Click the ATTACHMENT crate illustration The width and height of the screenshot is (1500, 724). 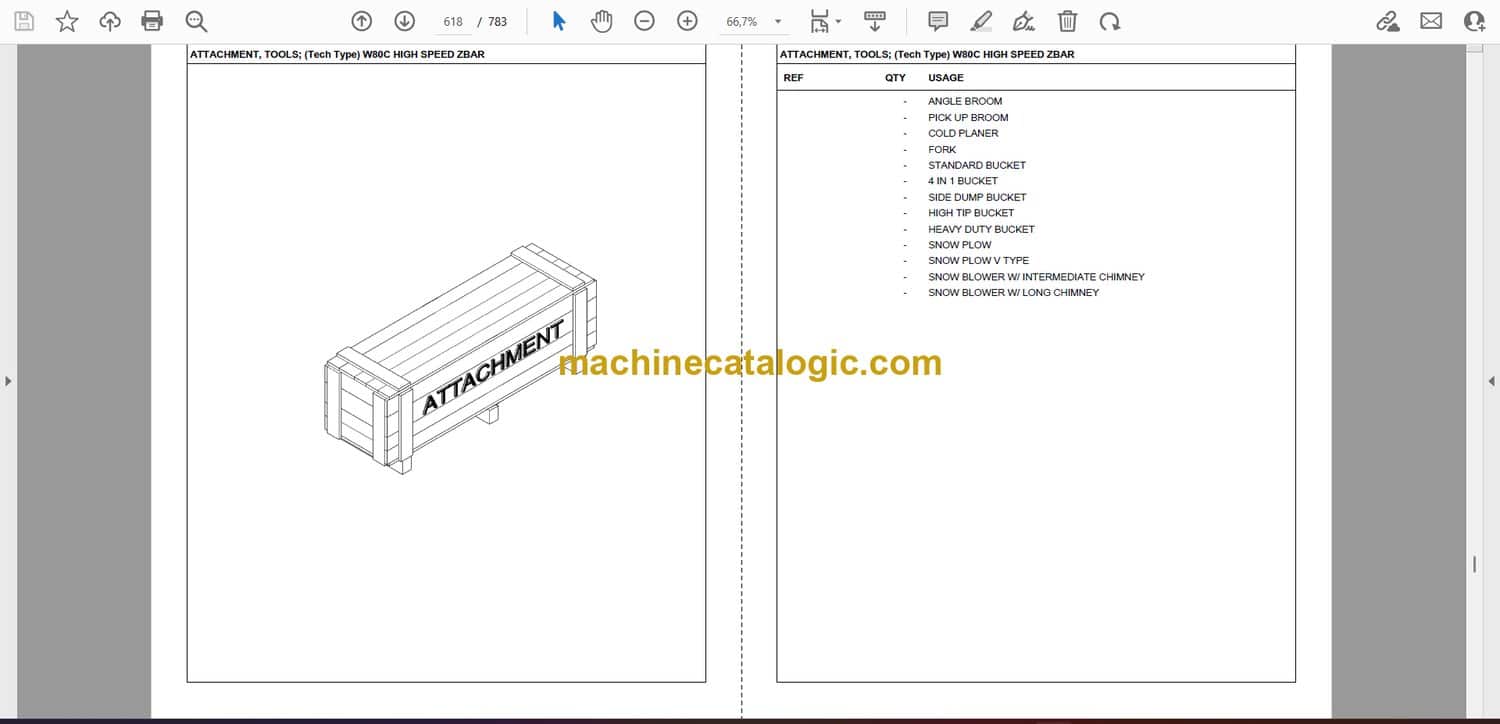460,357
